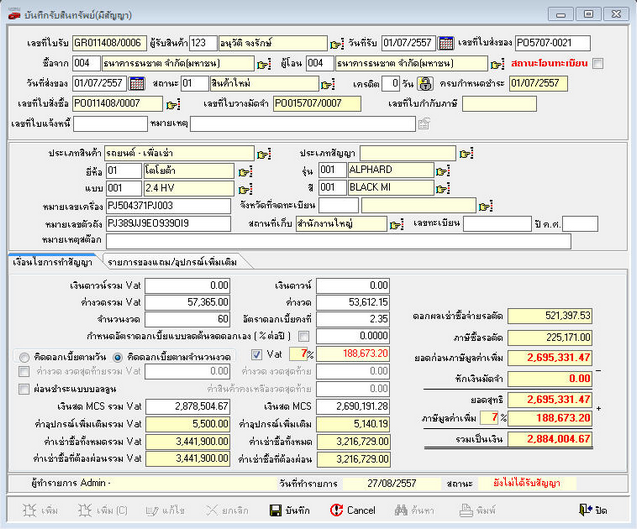637x529 pixels.
Task: Click the padlock icon next to credit days
Action: (425, 84)
